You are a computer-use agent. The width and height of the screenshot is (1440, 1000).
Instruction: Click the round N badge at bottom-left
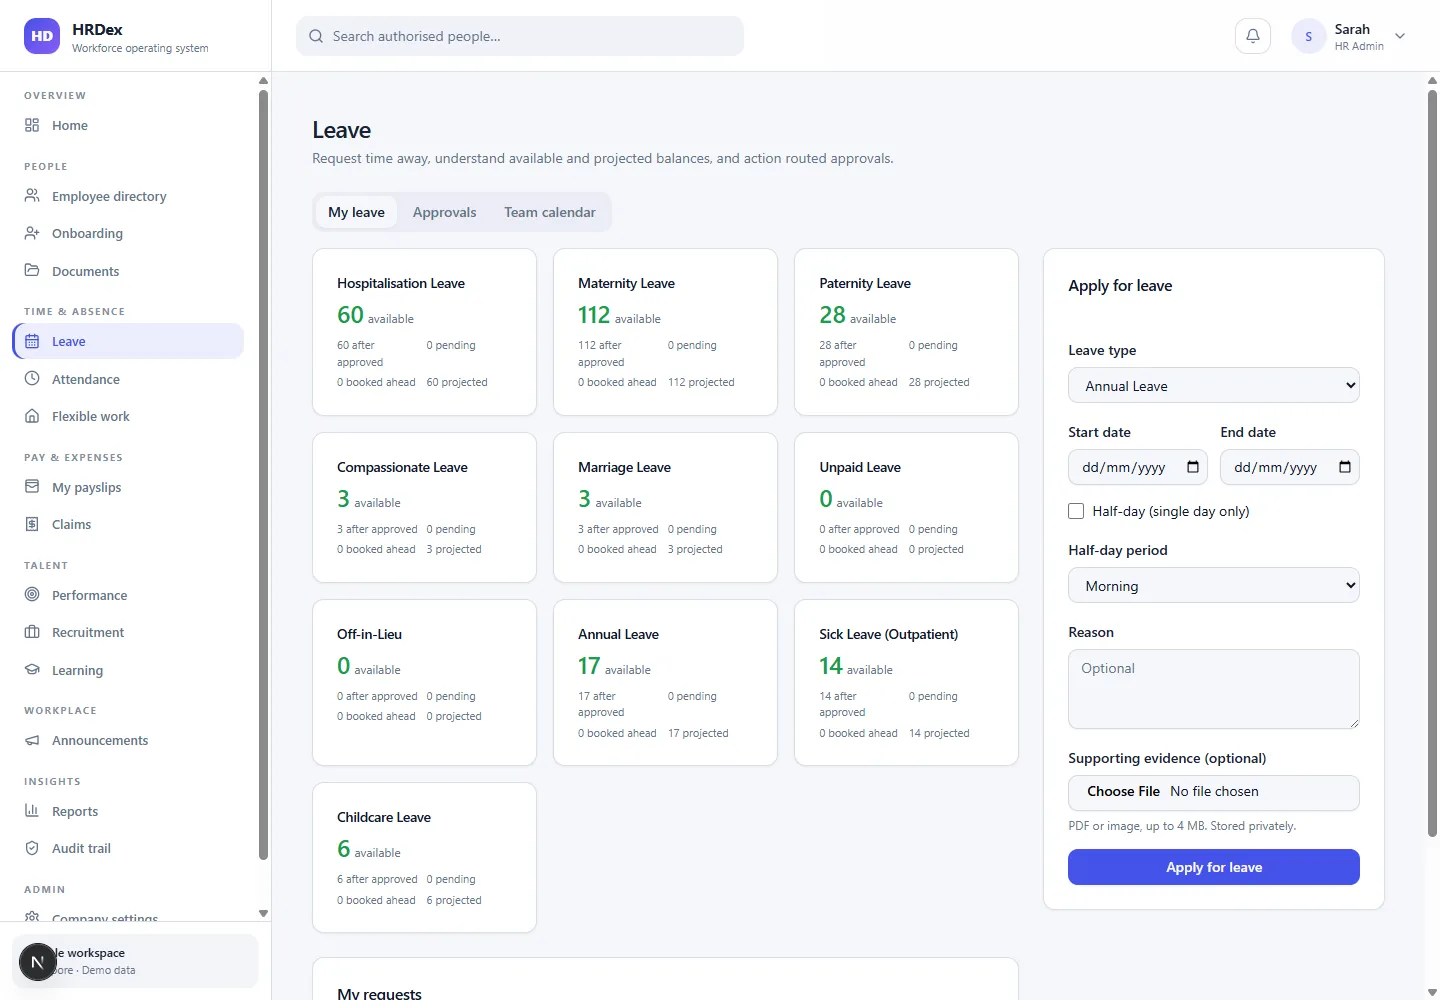pyautogui.click(x=38, y=962)
